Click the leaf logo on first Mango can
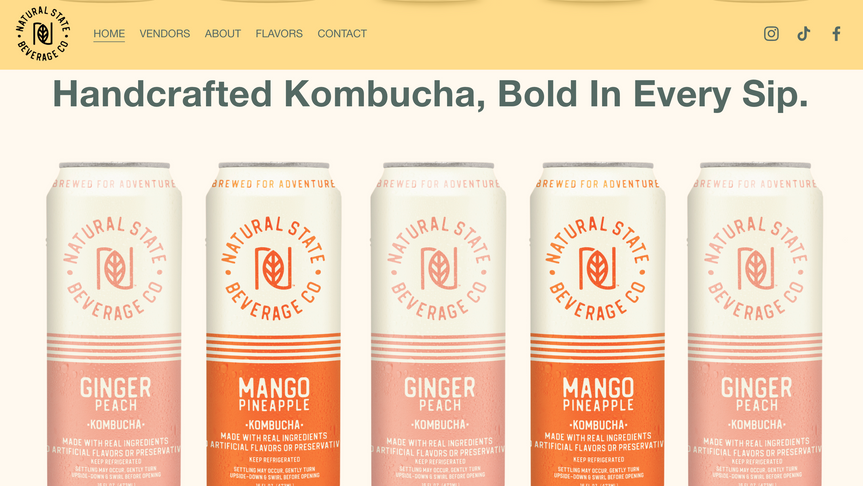The image size is (863, 486). (274, 269)
